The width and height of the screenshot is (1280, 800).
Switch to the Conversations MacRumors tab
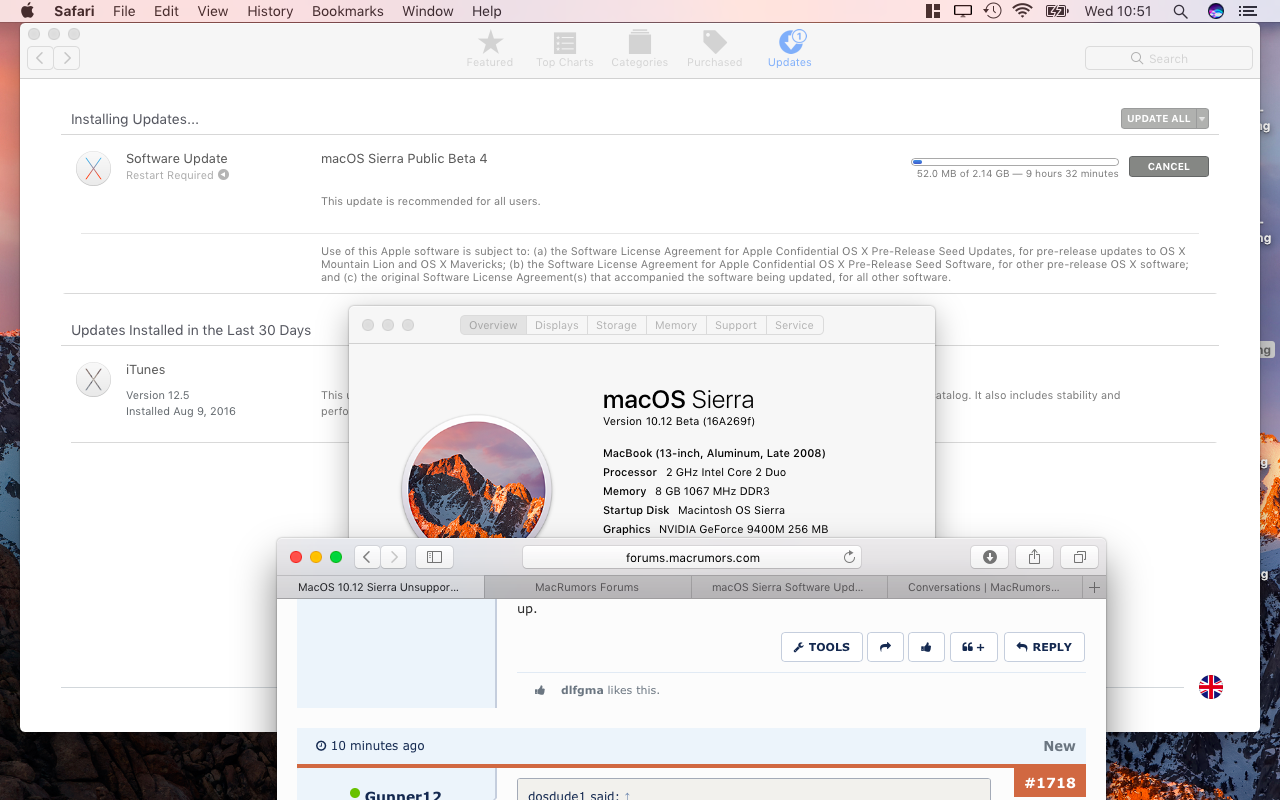(x=984, y=587)
